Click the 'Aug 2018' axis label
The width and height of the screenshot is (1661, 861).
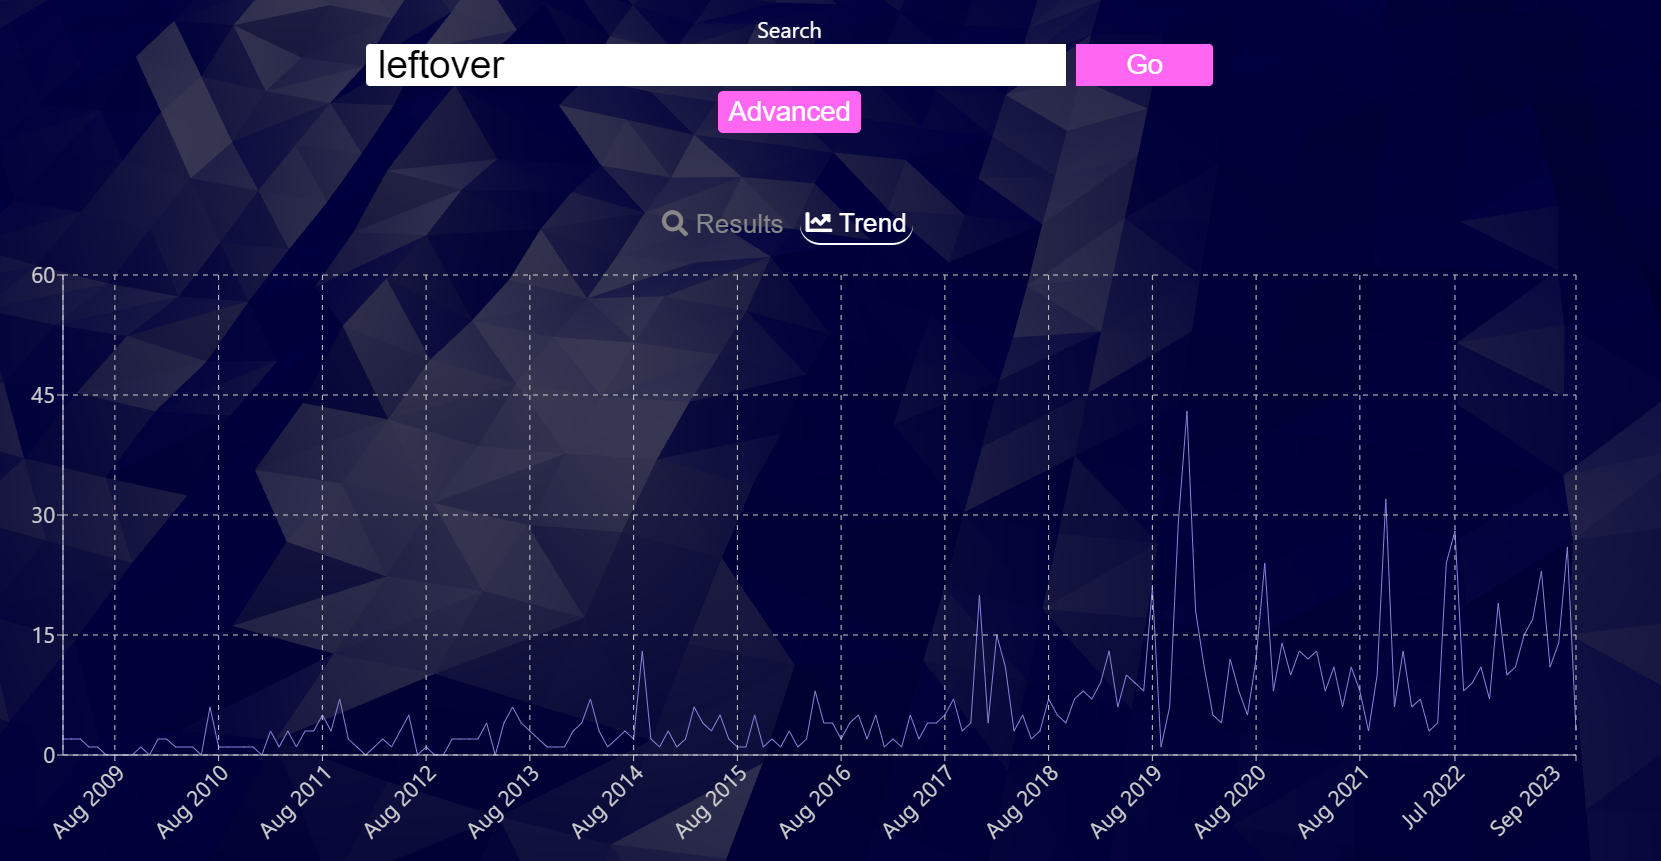click(1022, 802)
